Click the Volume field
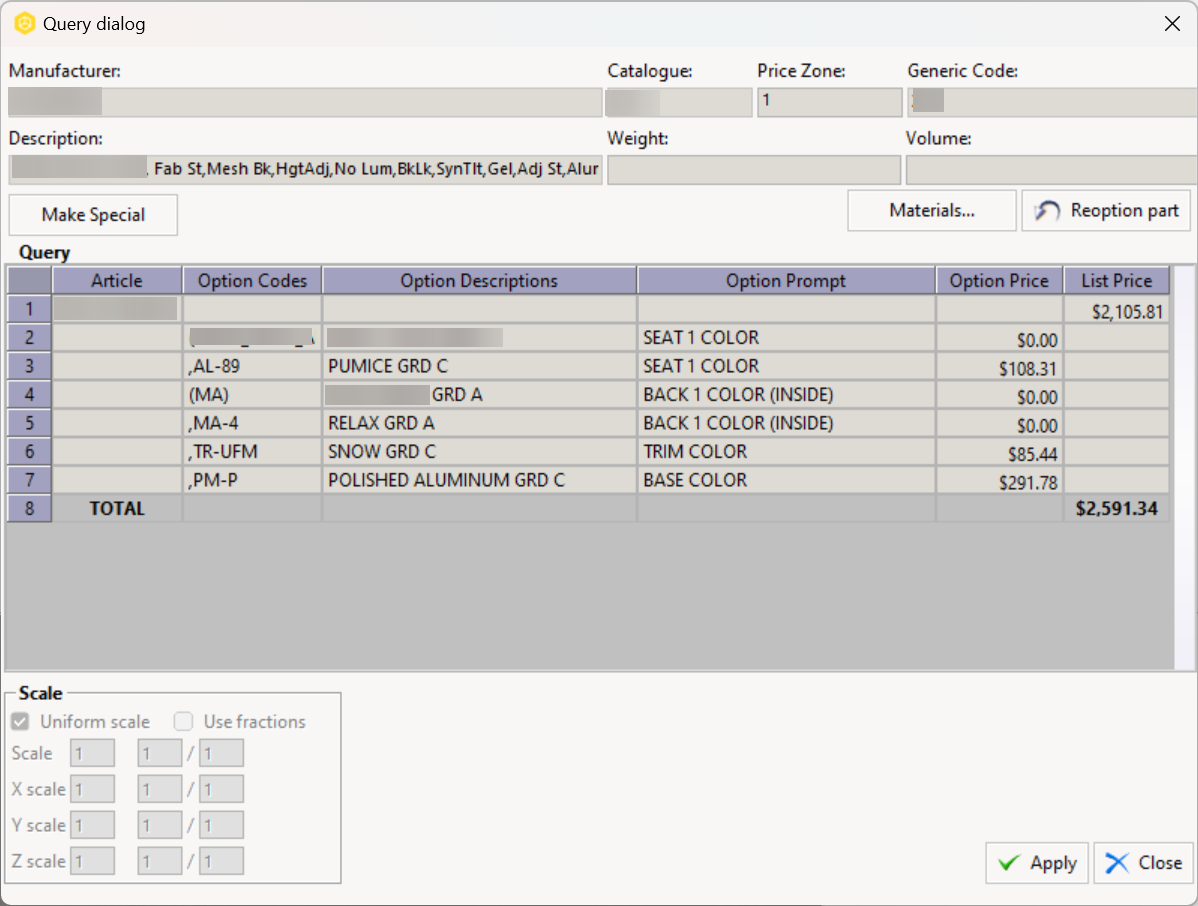1198x906 pixels. [1051, 170]
